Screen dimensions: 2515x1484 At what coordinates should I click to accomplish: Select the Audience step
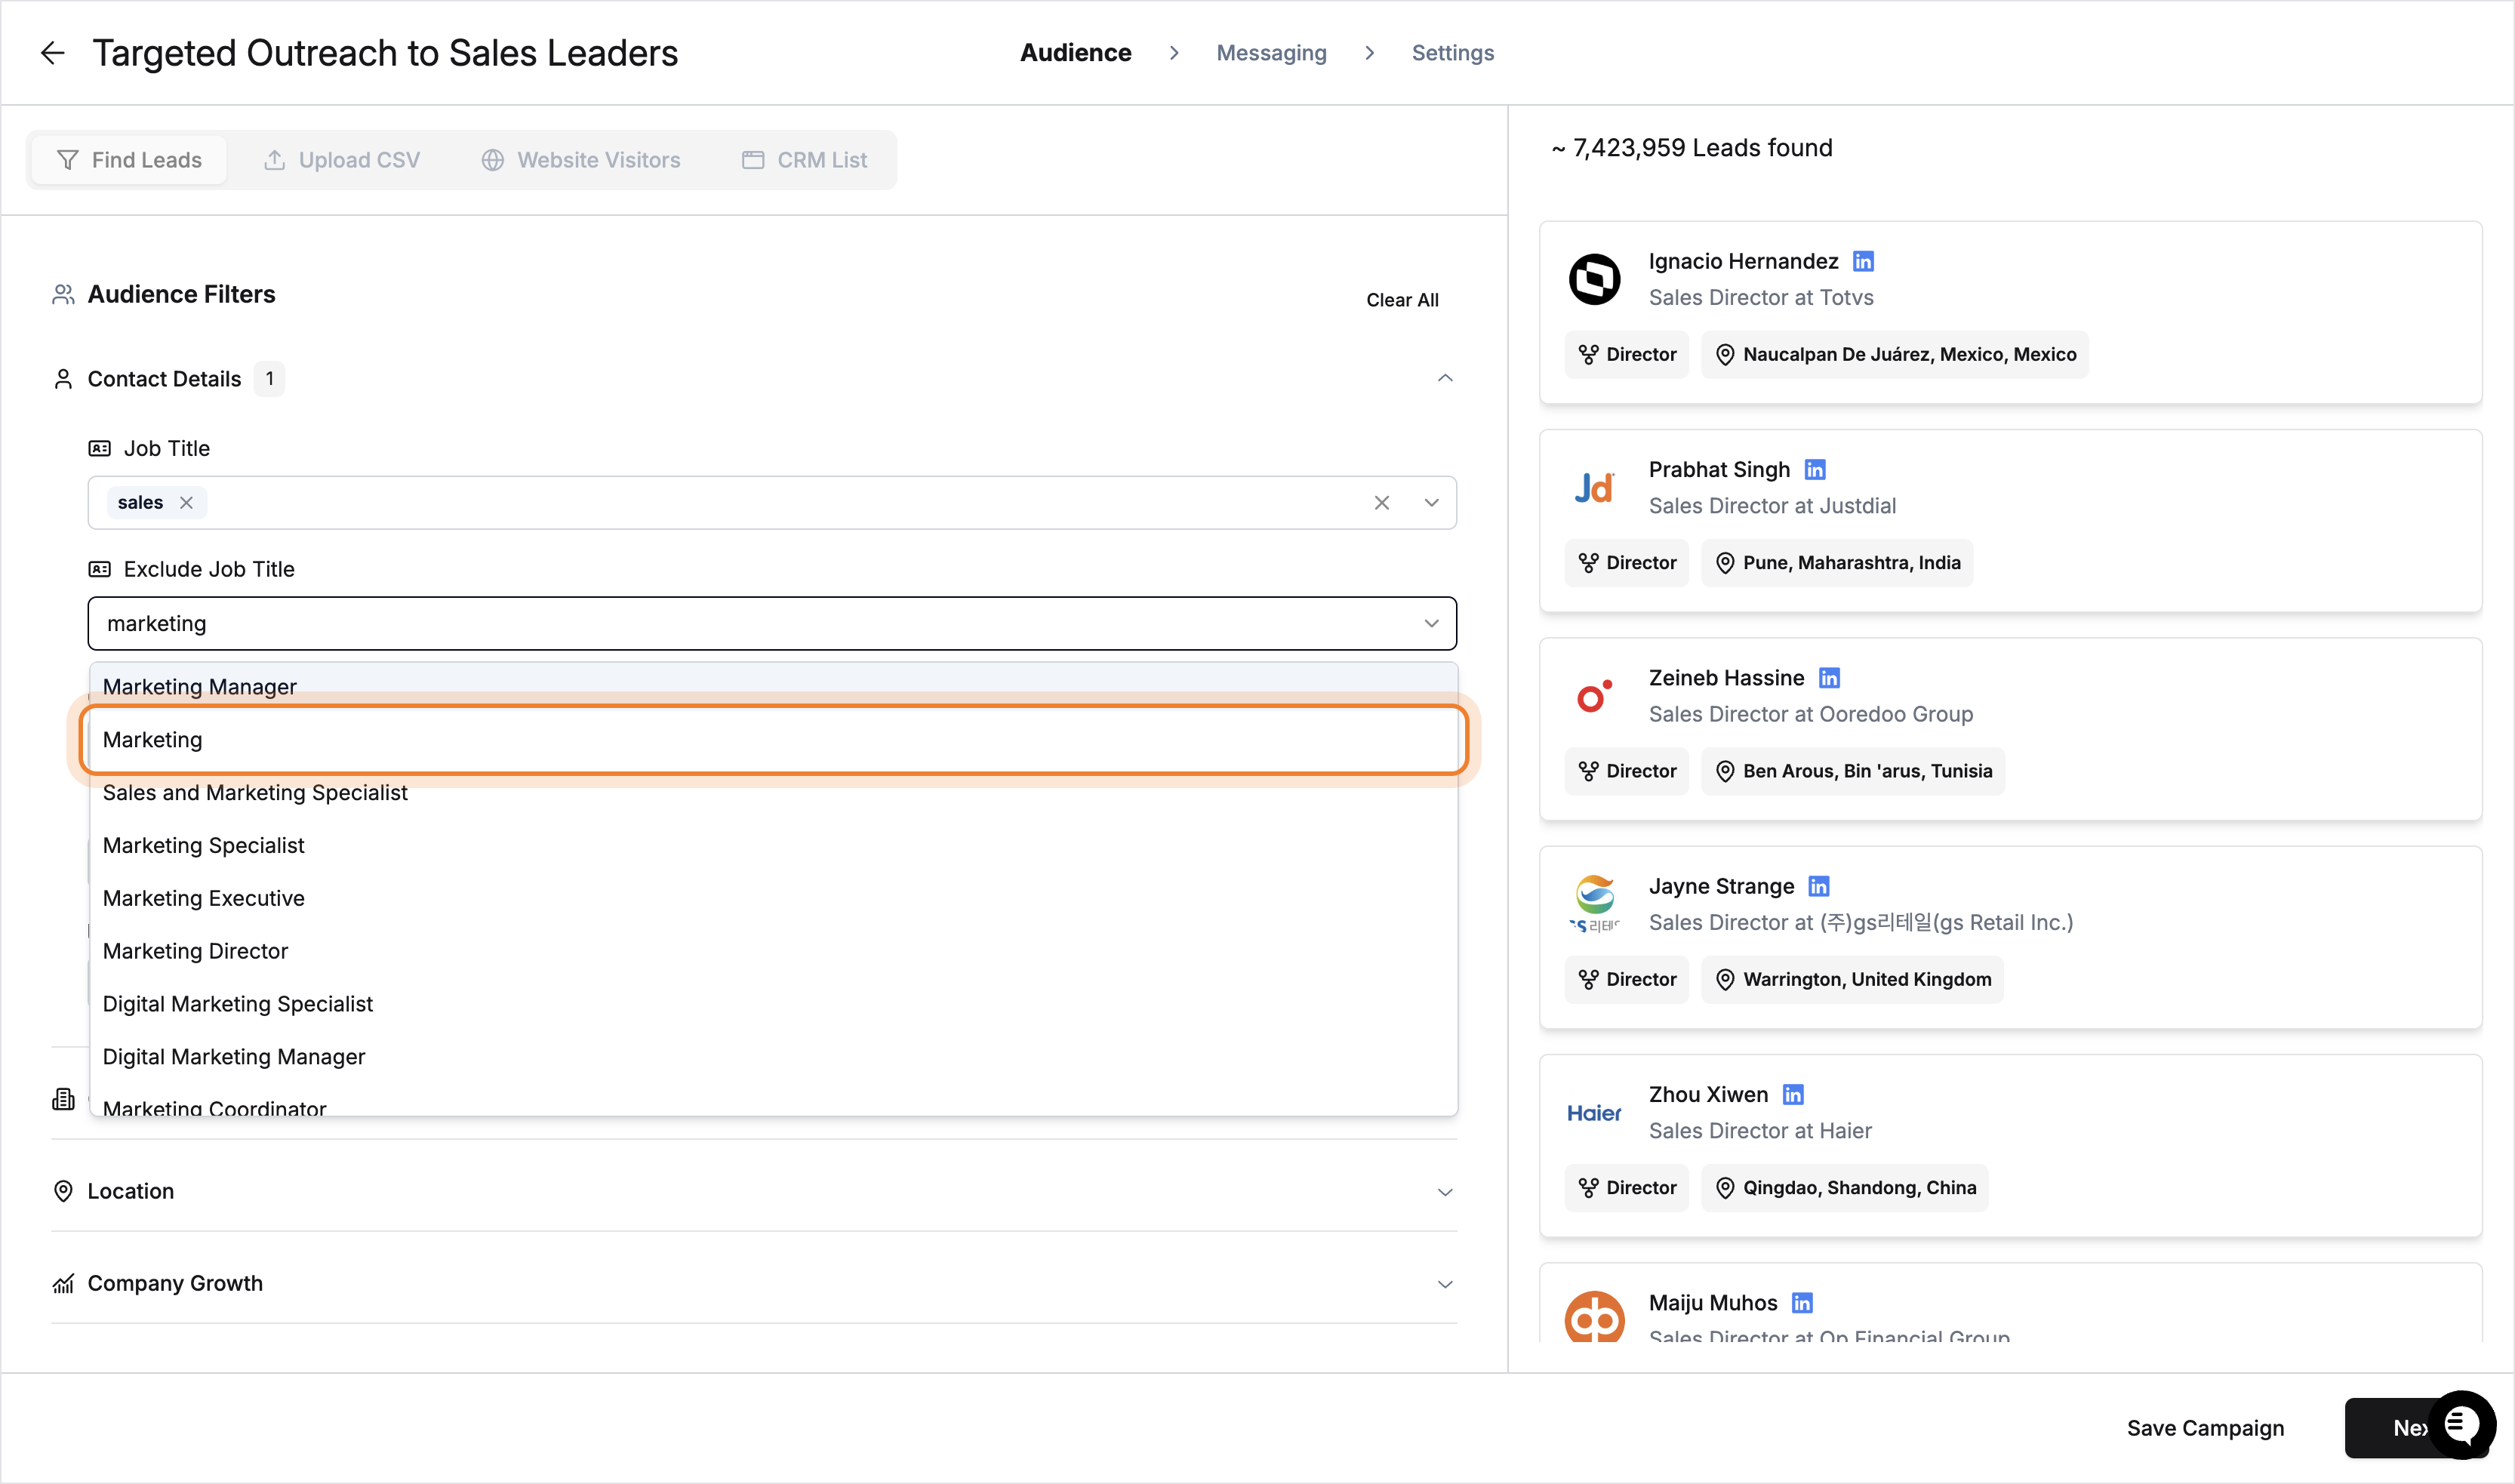1075,53
